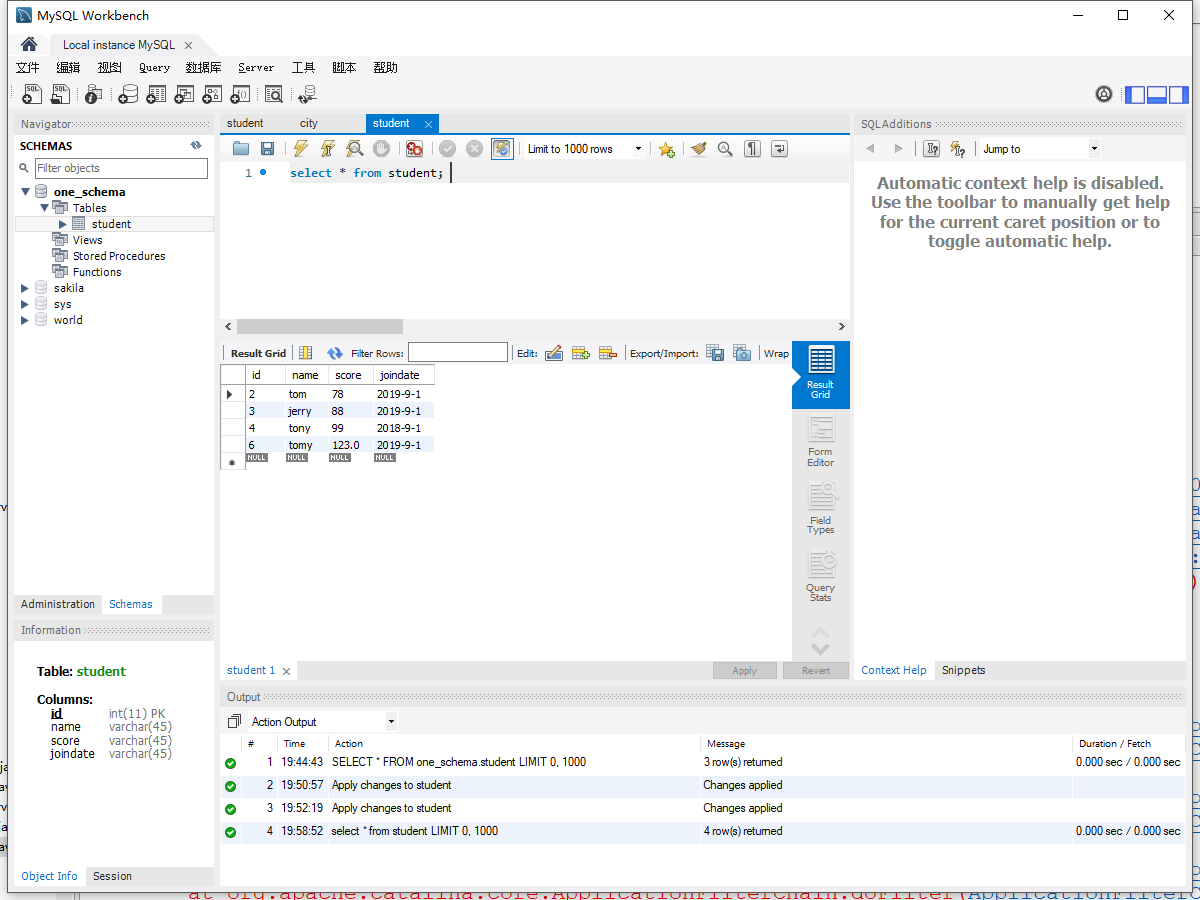Stop query execution hand icon
This screenshot has width=1200, height=900.
(381, 149)
